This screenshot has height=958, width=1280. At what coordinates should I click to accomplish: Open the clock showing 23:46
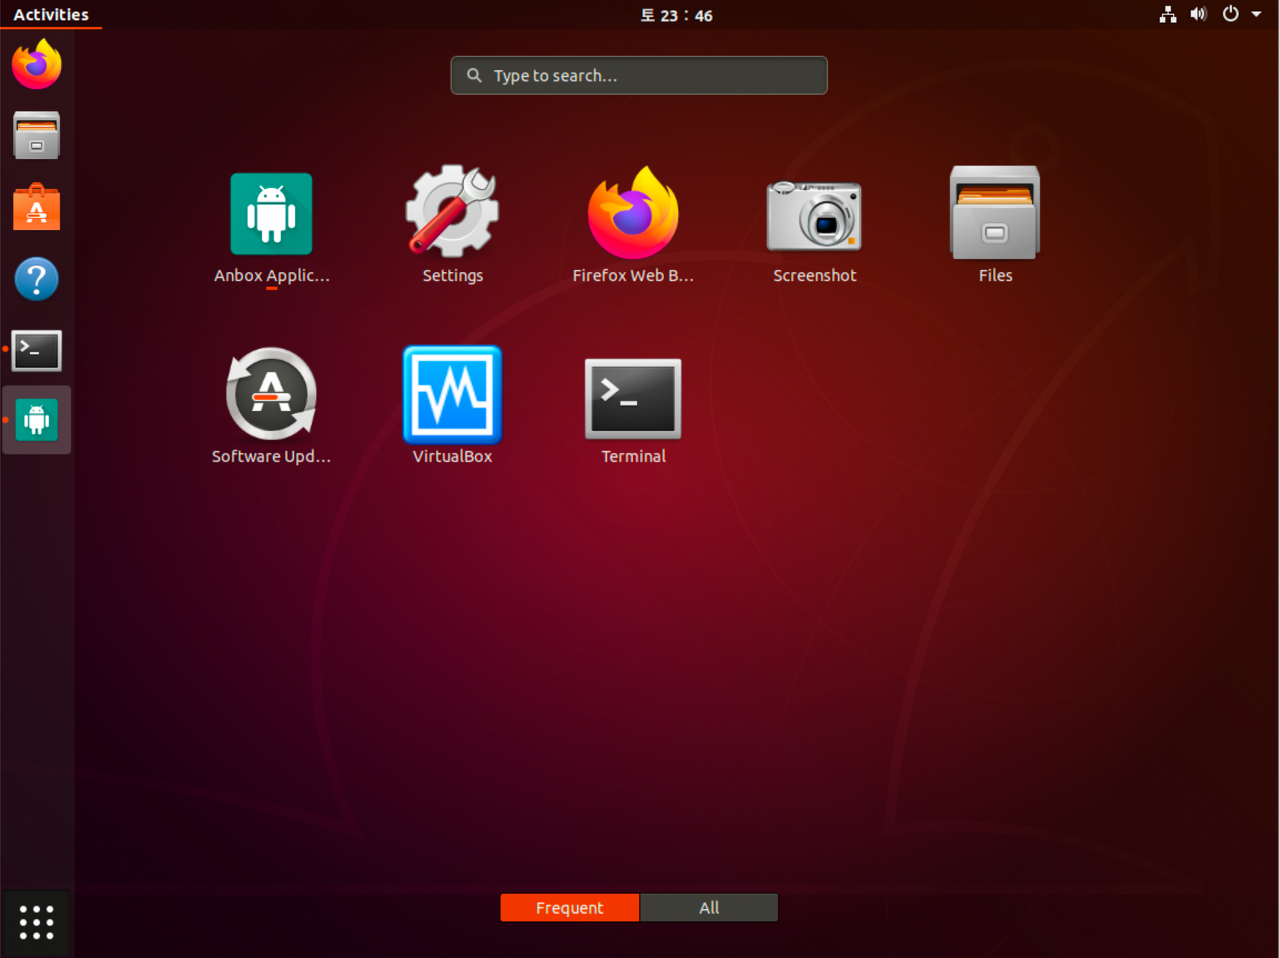[x=676, y=15]
